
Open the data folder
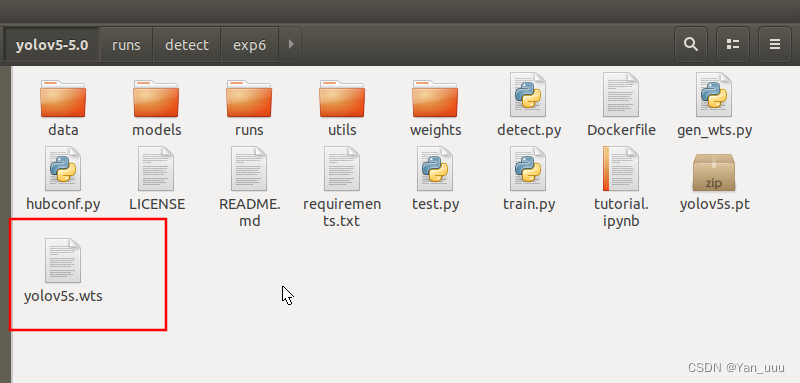click(x=63, y=98)
